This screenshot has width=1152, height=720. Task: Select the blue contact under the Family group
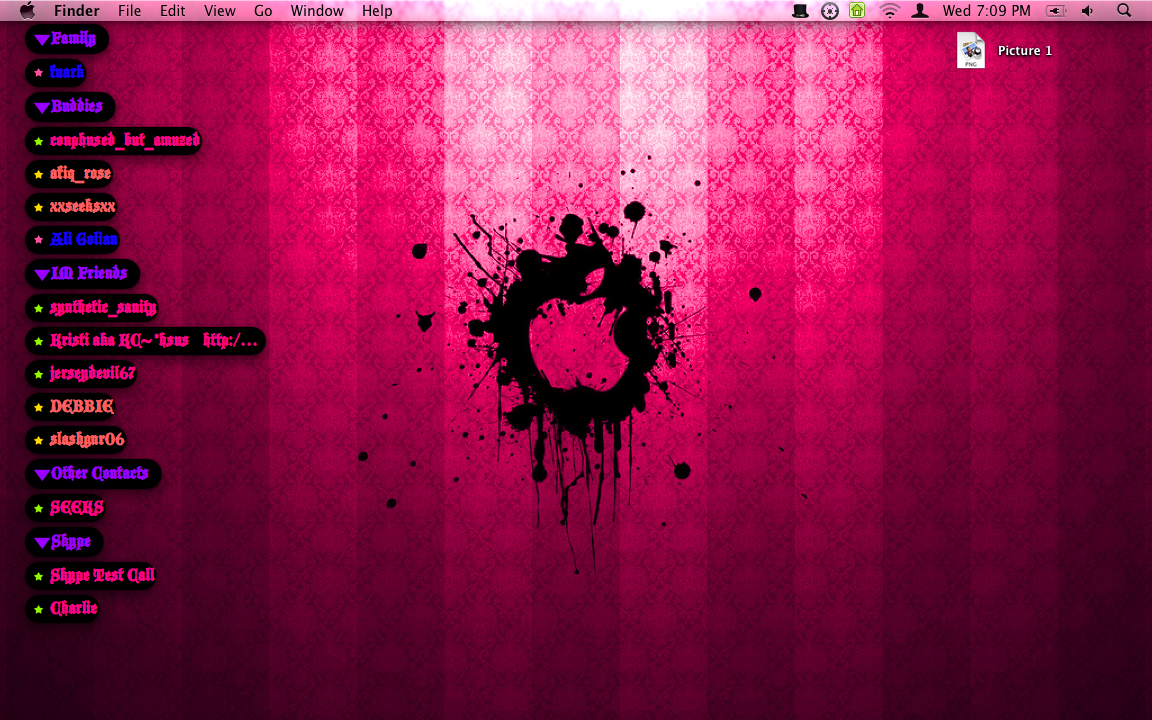tap(56, 72)
